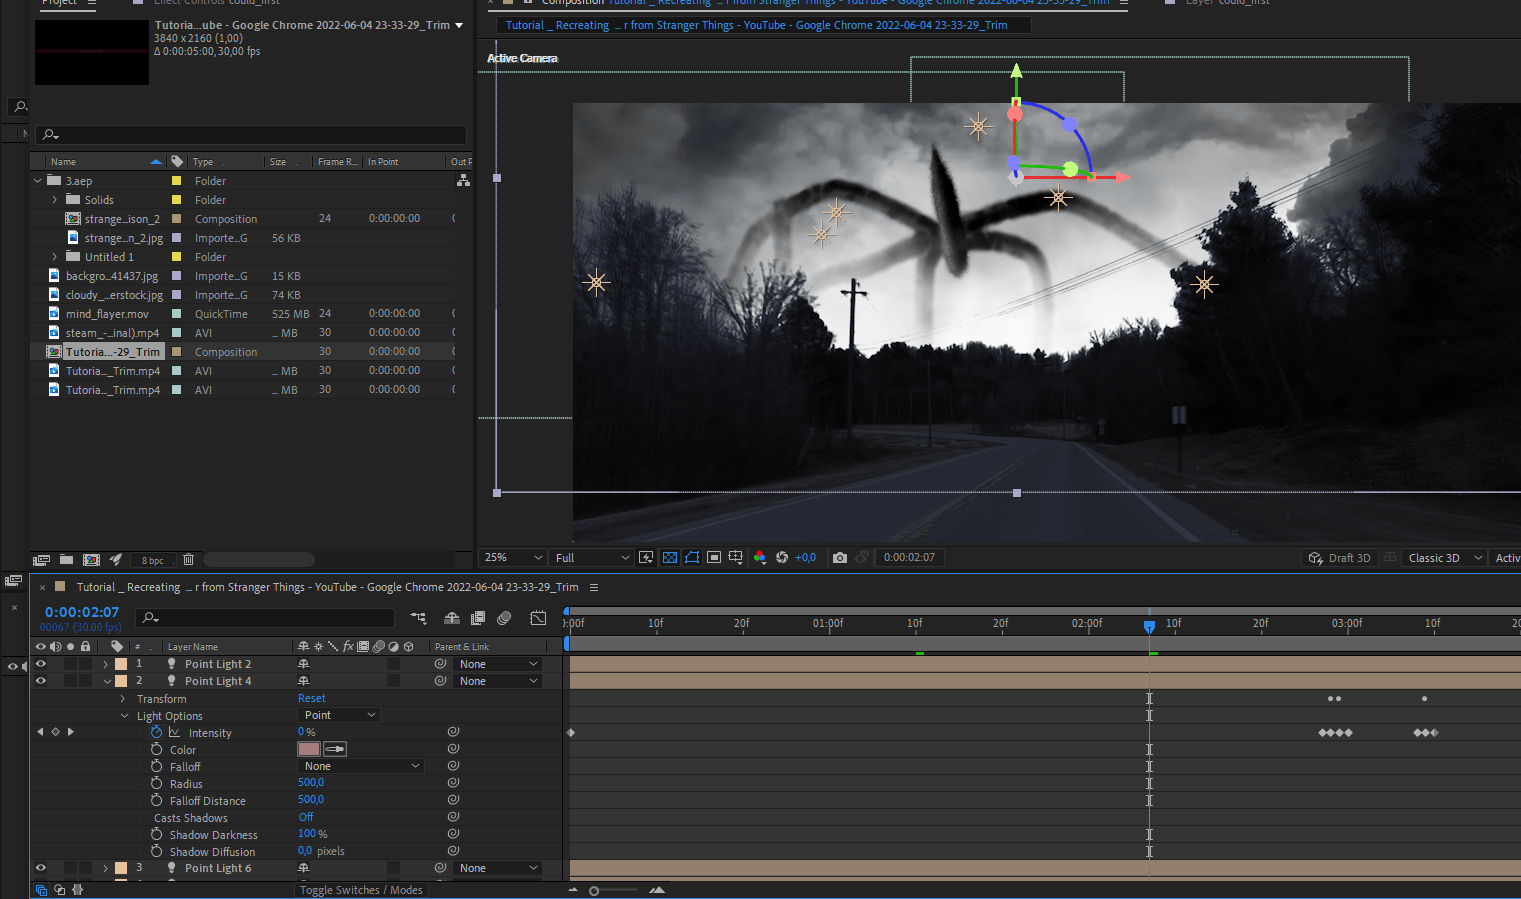
Task: Click the Reset link under Transform
Action: tap(311, 698)
